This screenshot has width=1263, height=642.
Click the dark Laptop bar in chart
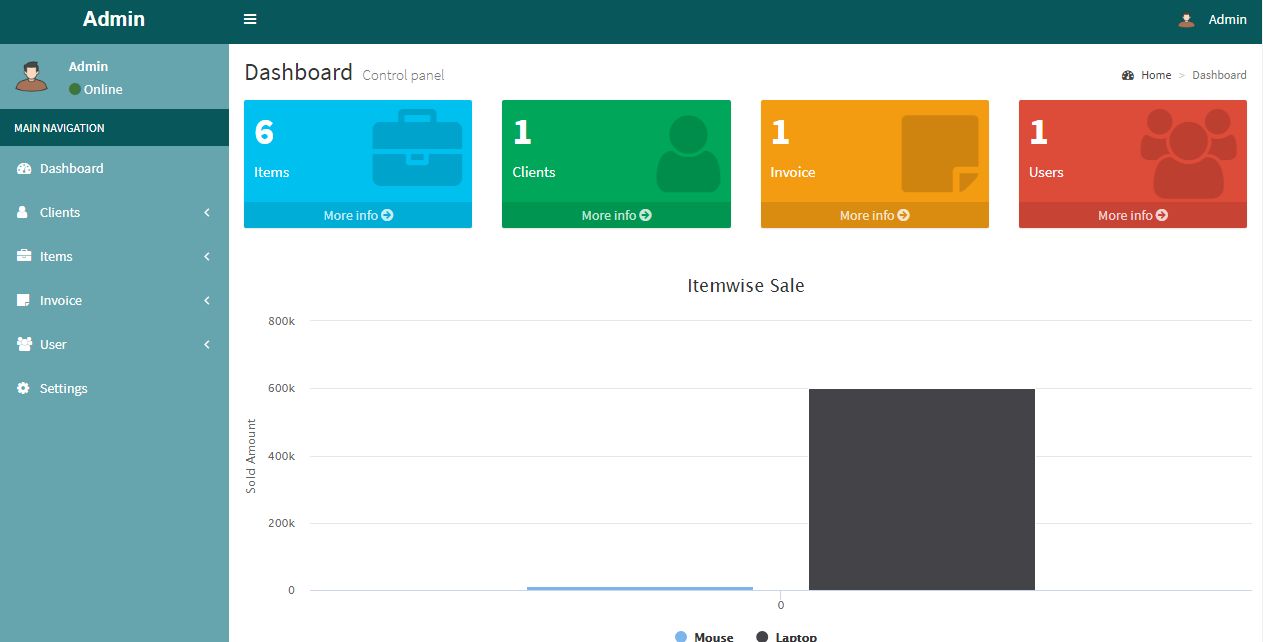click(921, 489)
